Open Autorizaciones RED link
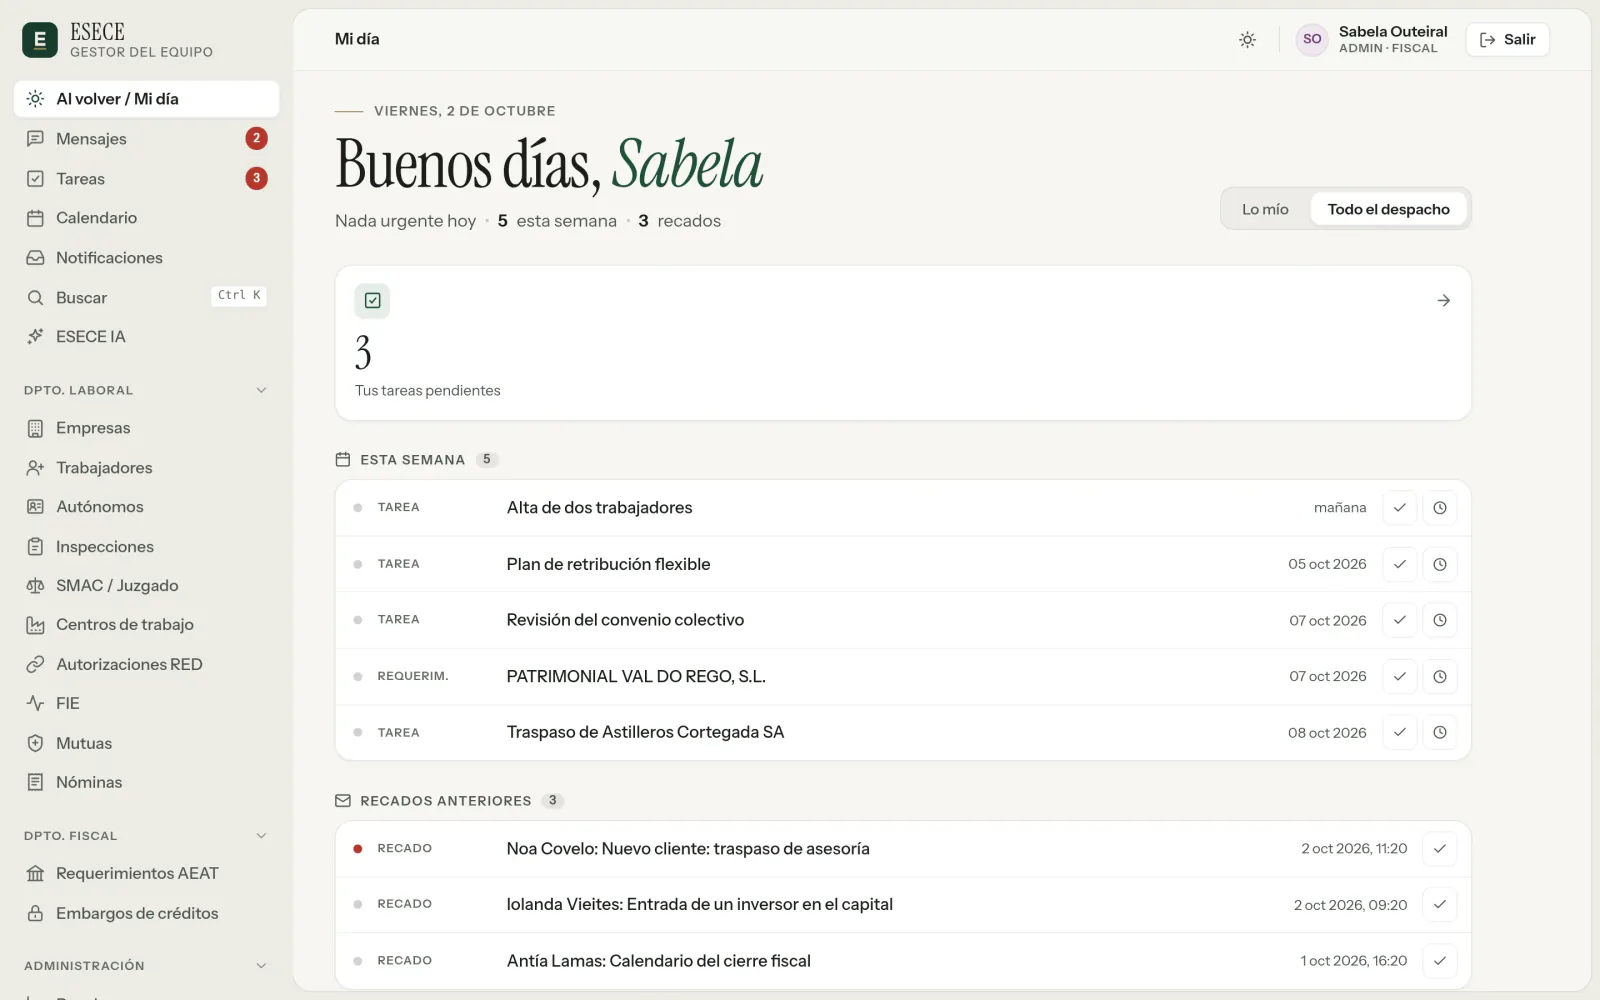 coord(146,665)
